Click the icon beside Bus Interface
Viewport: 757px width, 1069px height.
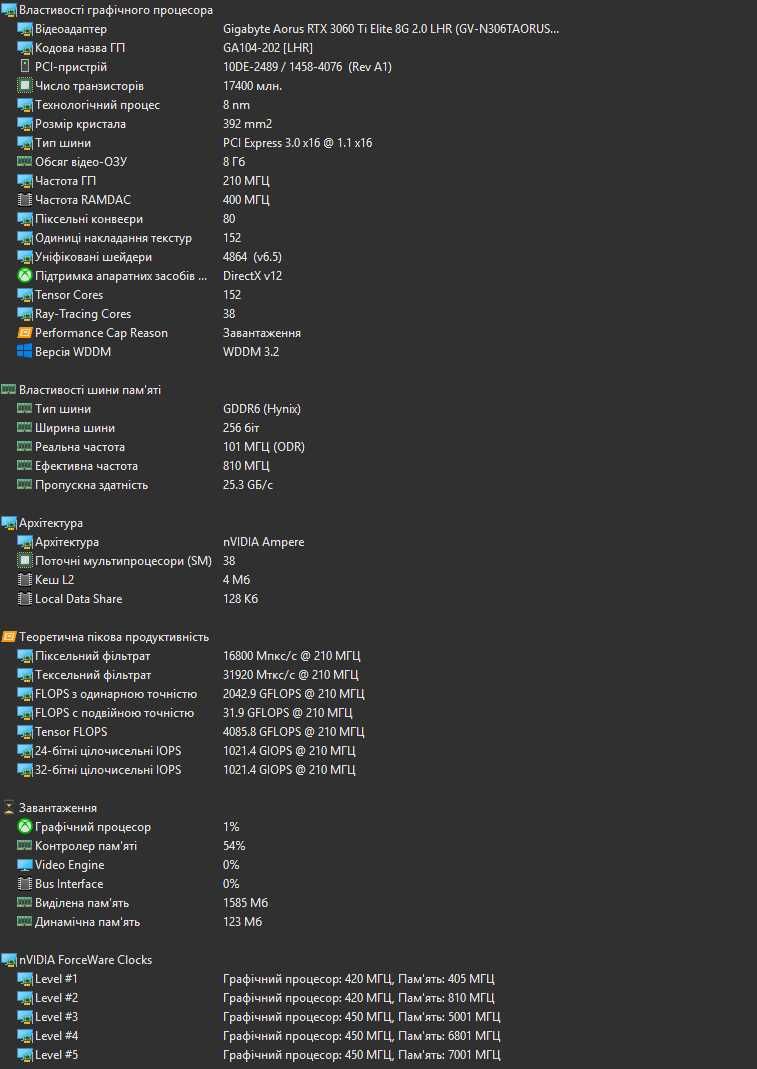(25, 884)
